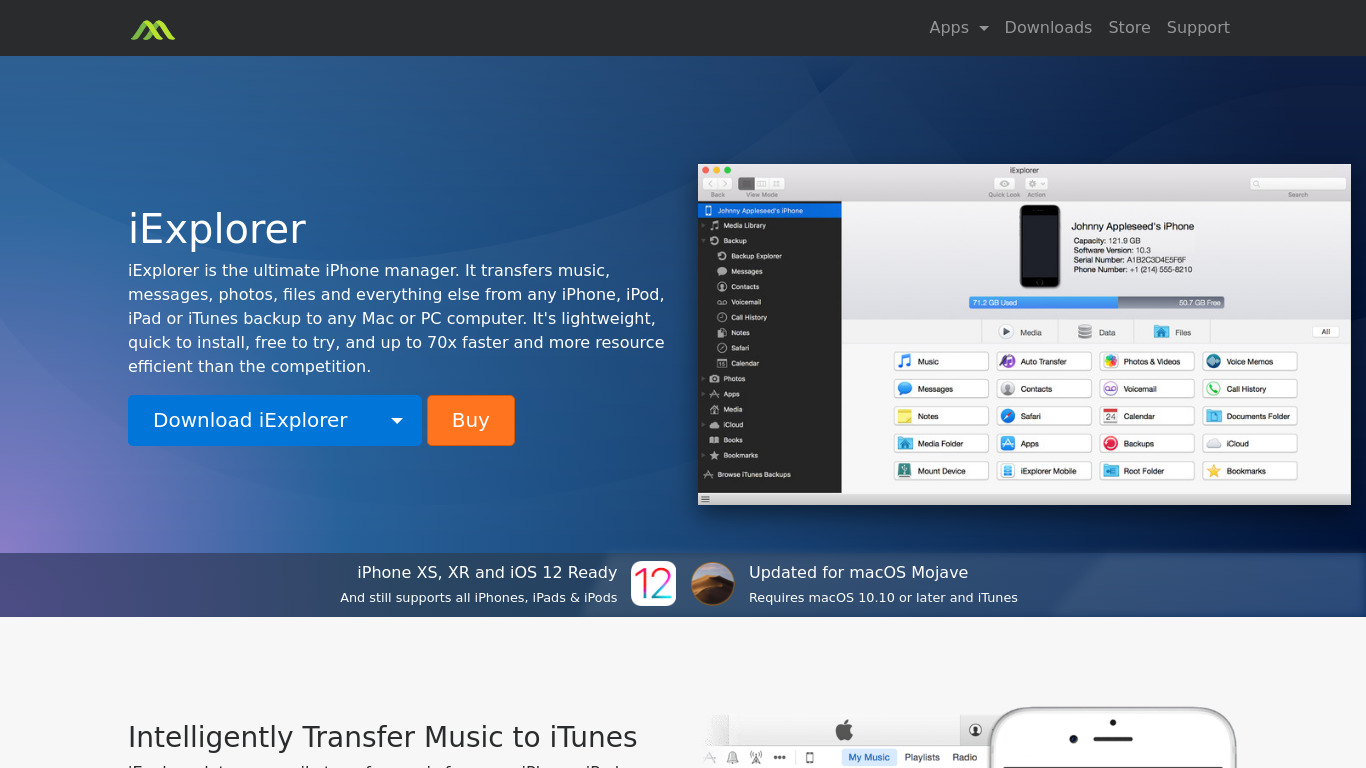Collapse the Backup sidebar section
Screen dimensions: 1366x768
tap(703, 241)
